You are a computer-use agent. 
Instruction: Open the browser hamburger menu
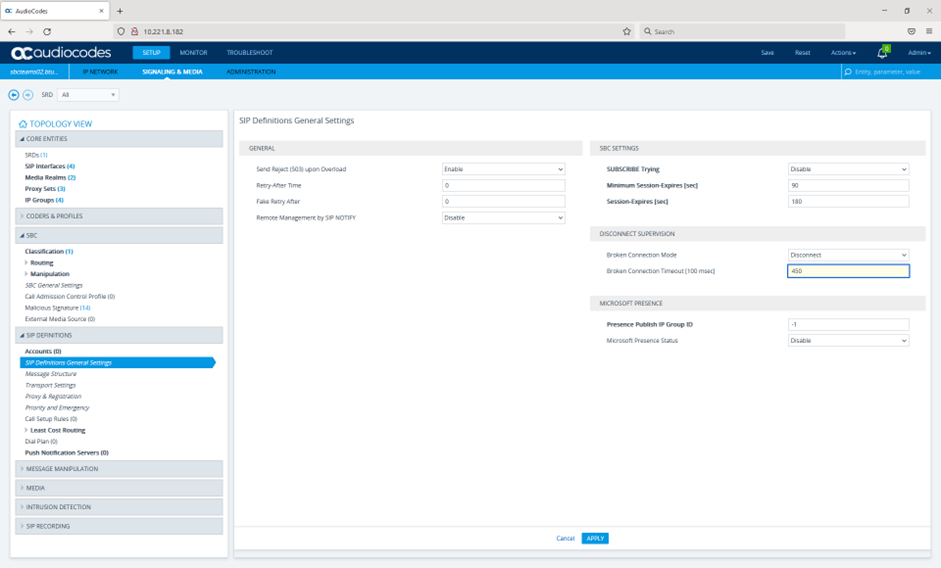coord(929,31)
